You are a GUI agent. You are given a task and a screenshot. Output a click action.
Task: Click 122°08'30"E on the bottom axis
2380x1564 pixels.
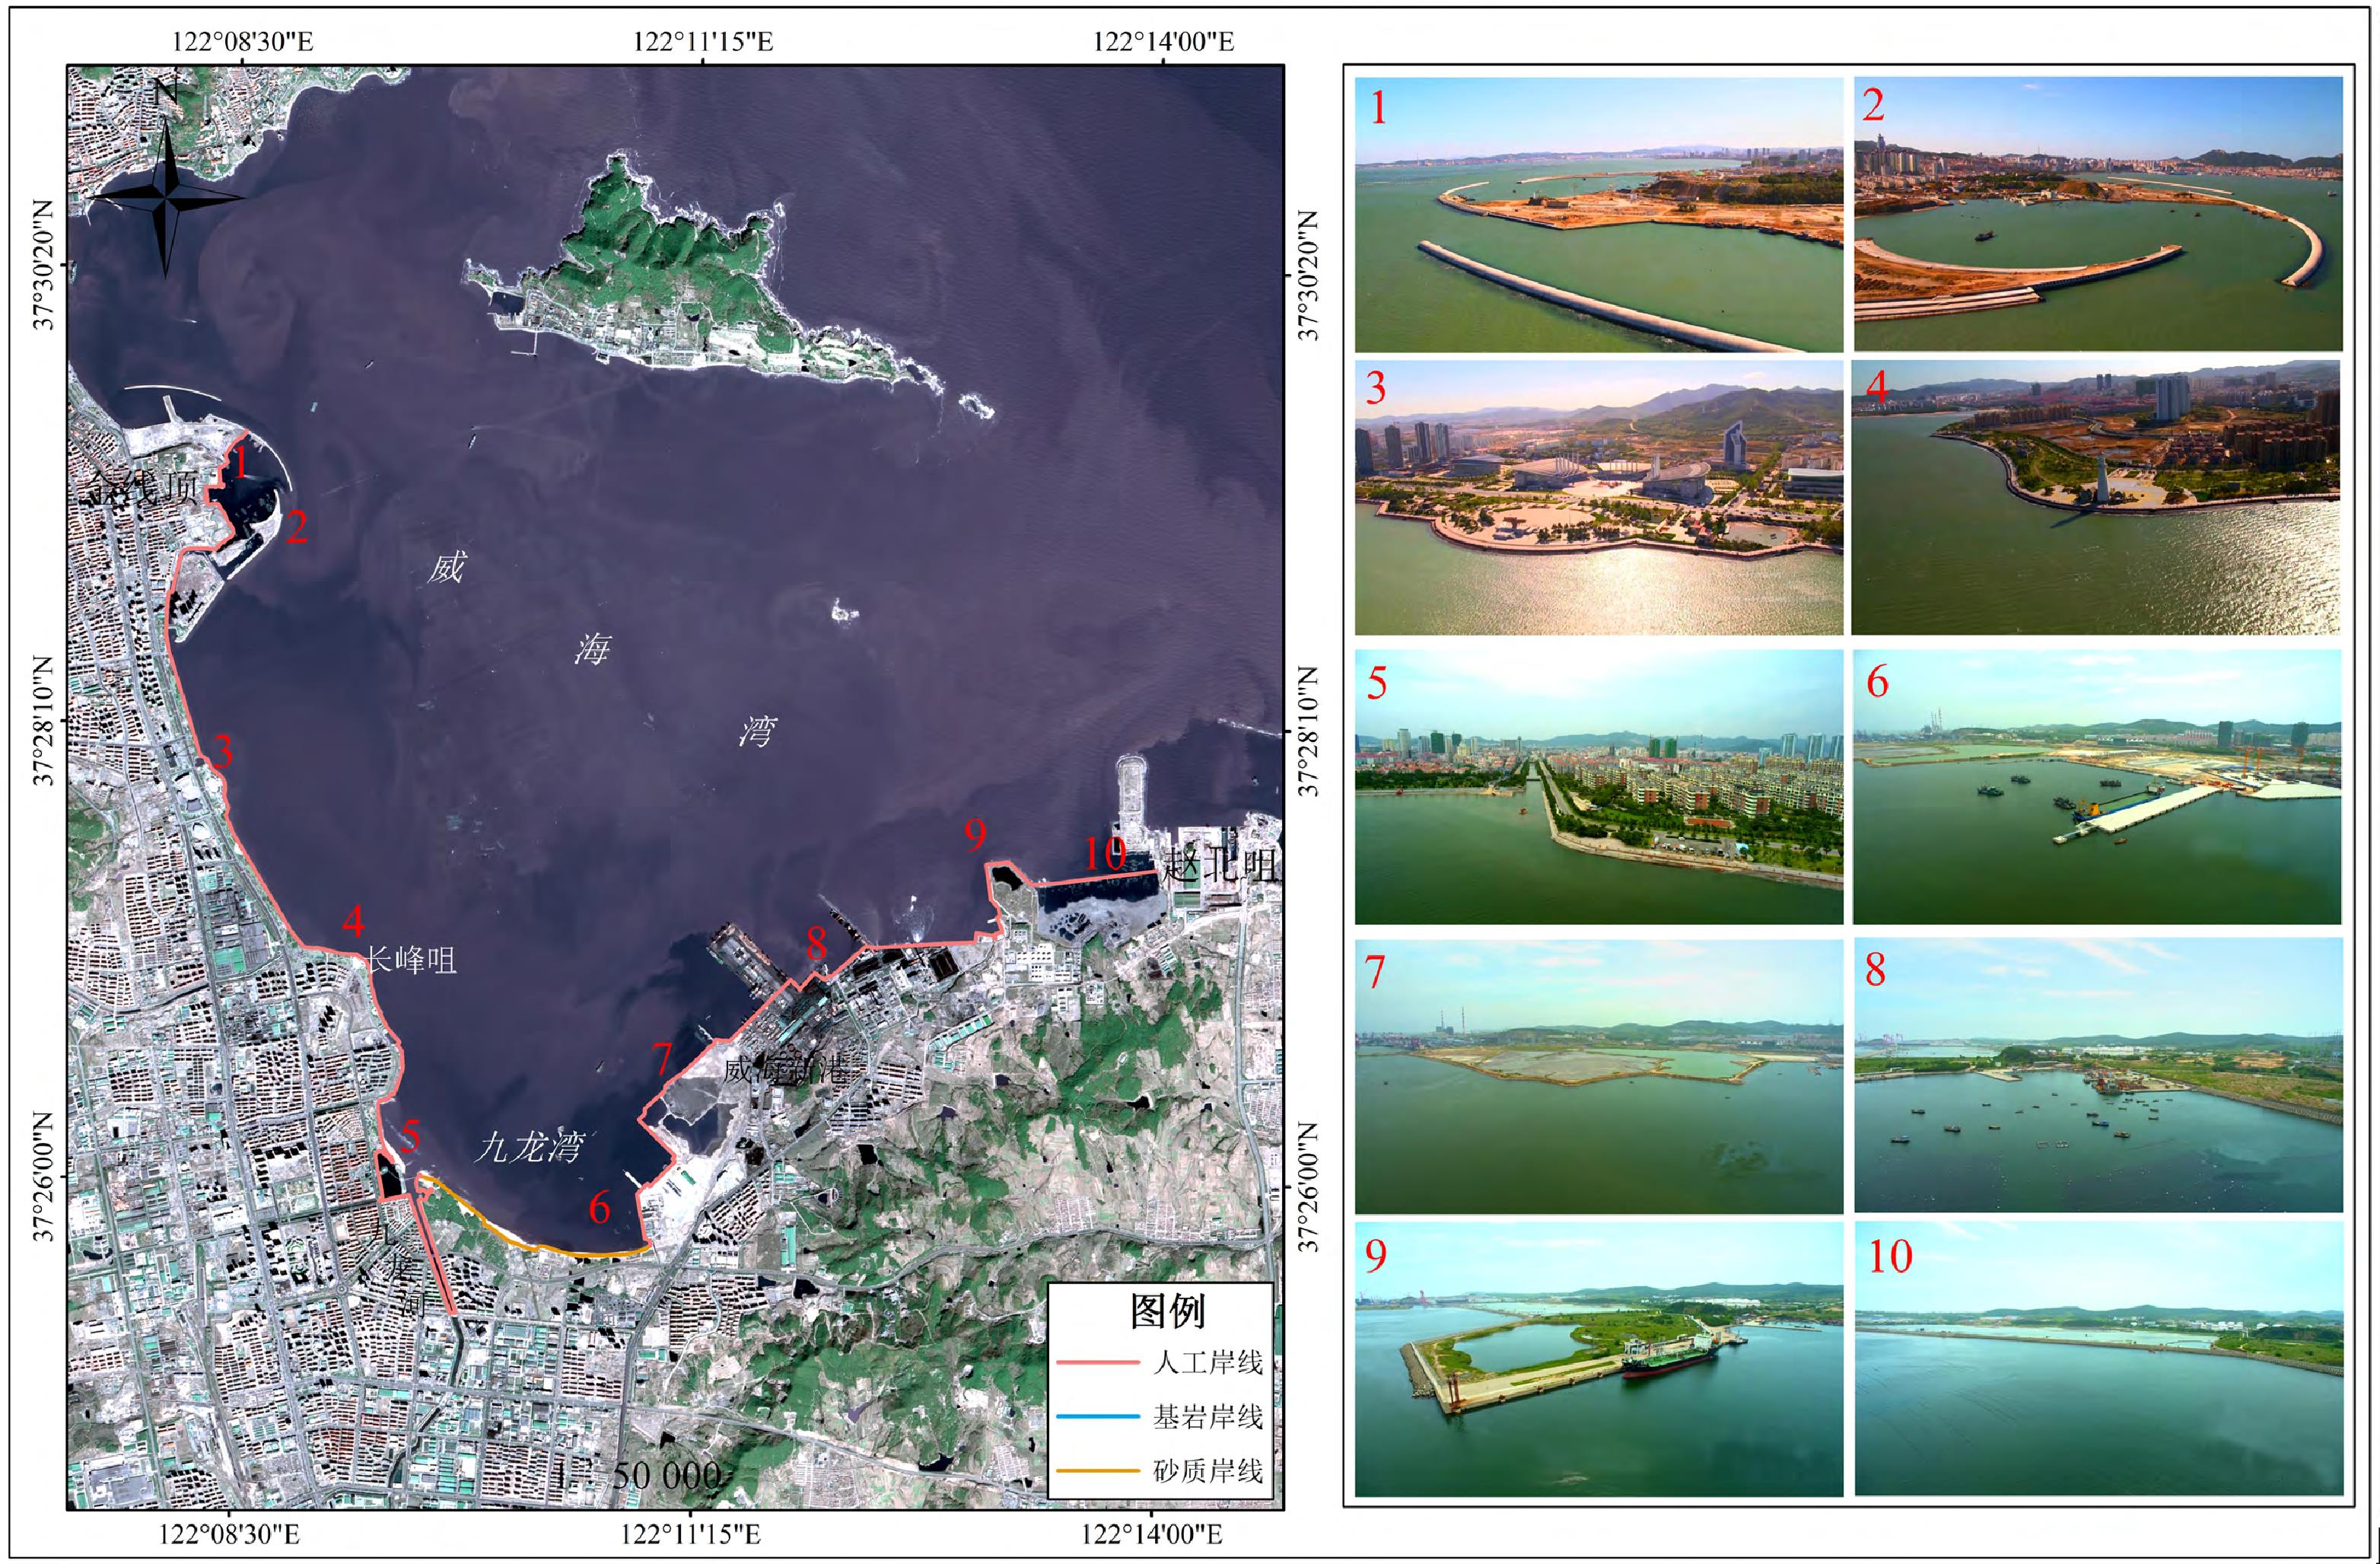pyautogui.click(x=230, y=1534)
